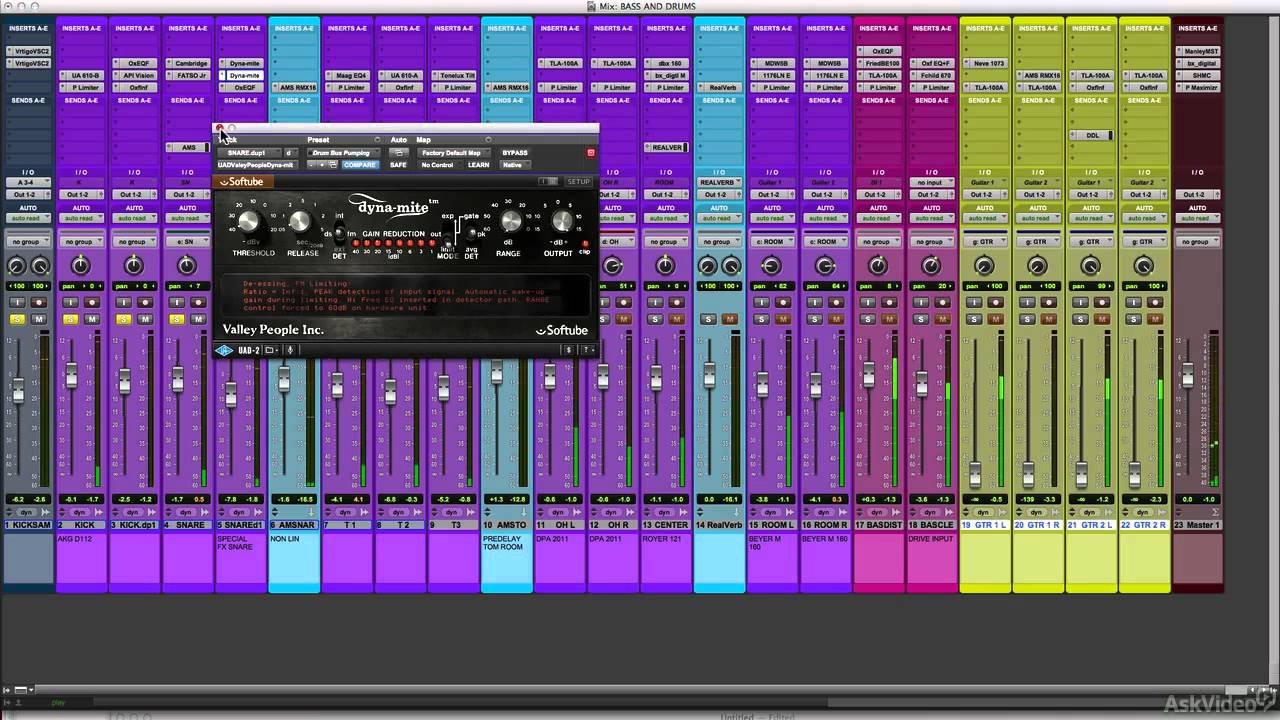Adjust the Output knob on dyna-mite
The image size is (1280, 720).
click(x=561, y=221)
